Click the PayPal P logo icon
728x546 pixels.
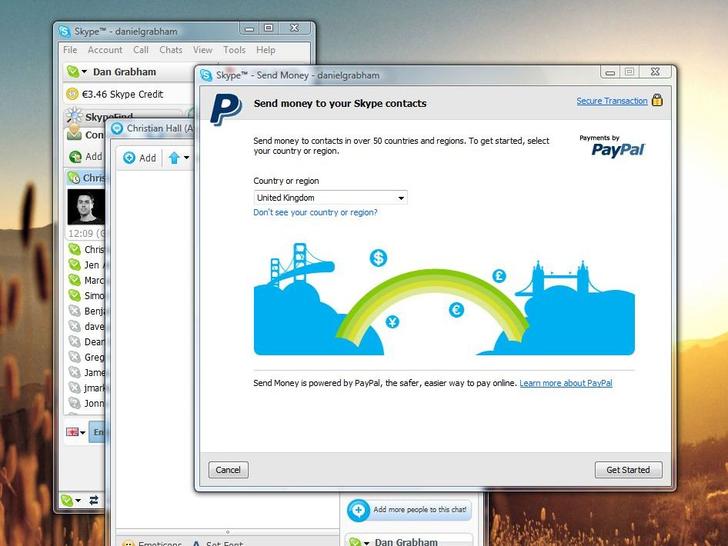point(226,109)
